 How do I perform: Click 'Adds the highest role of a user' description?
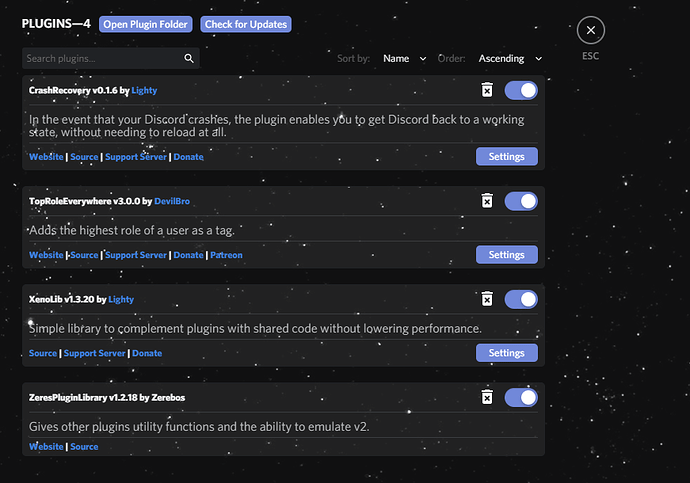132,230
